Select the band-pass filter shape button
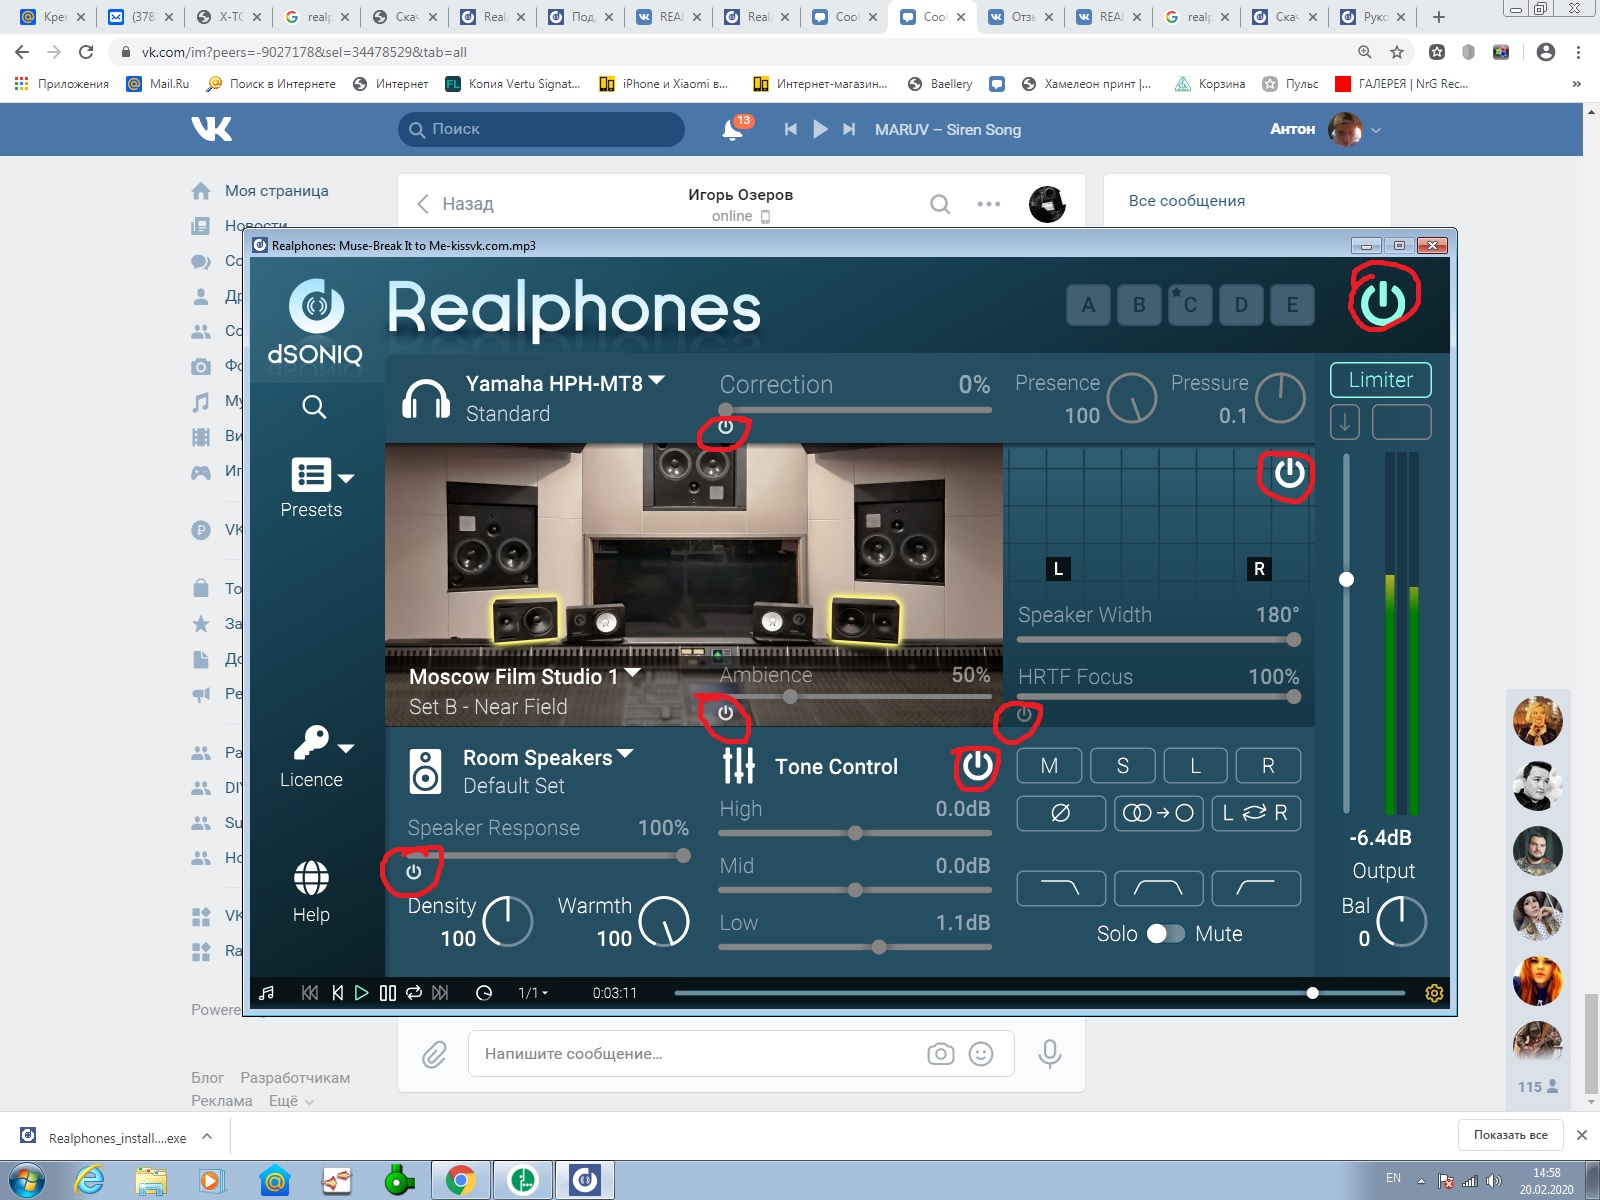 [x=1159, y=887]
